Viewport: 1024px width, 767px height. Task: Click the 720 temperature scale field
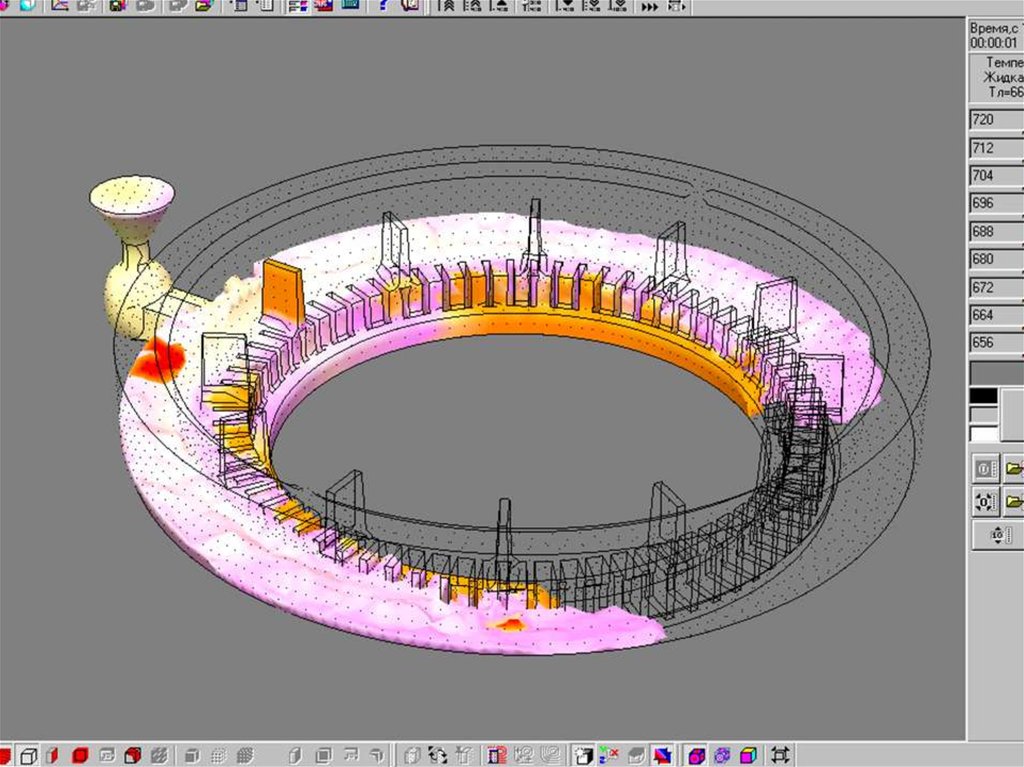tap(995, 120)
